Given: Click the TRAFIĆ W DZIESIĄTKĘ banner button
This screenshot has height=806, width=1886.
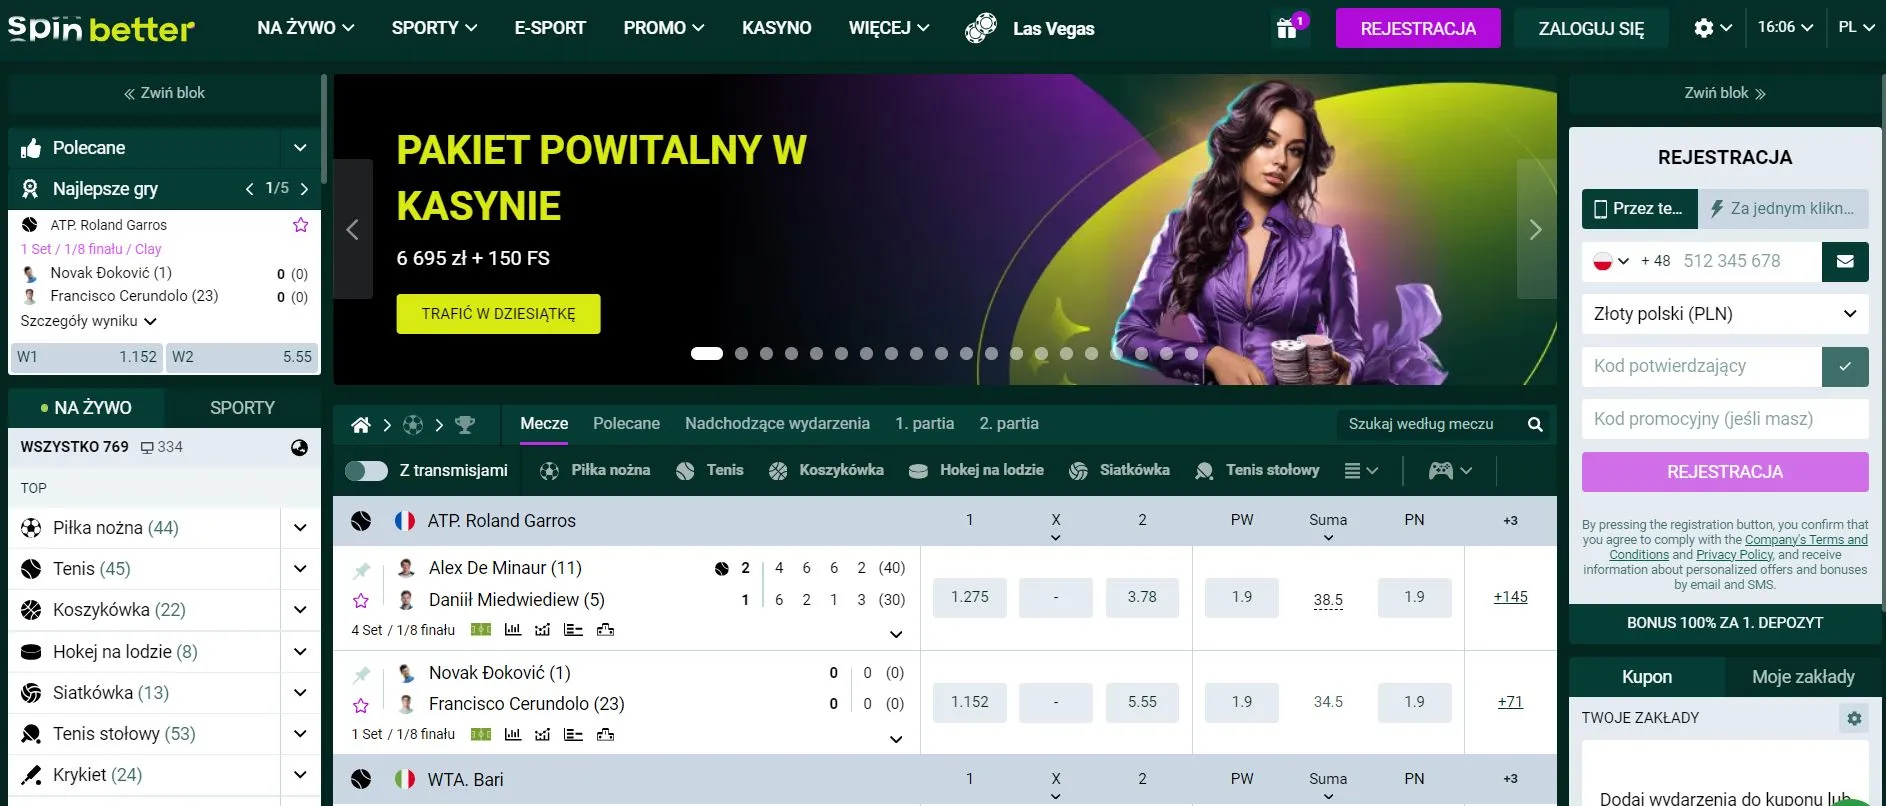Looking at the screenshot, I should (x=498, y=314).
